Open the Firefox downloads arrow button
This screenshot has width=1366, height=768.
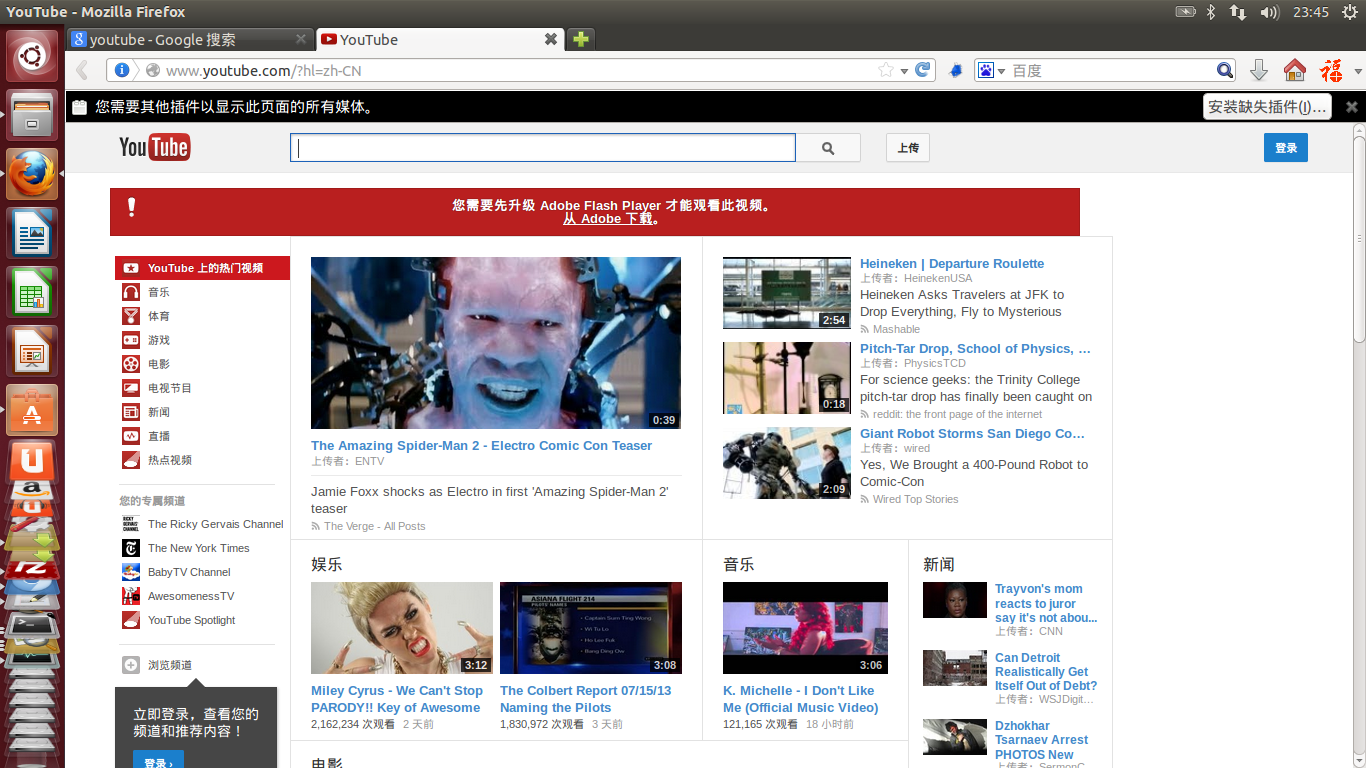[x=1259, y=70]
